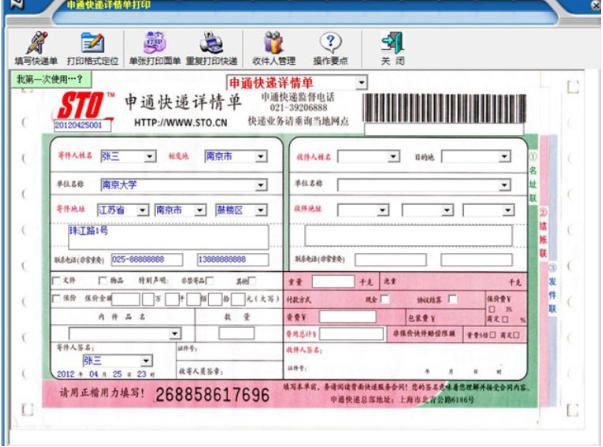Click the HTTP://WWW.STO.CN text

181,123
